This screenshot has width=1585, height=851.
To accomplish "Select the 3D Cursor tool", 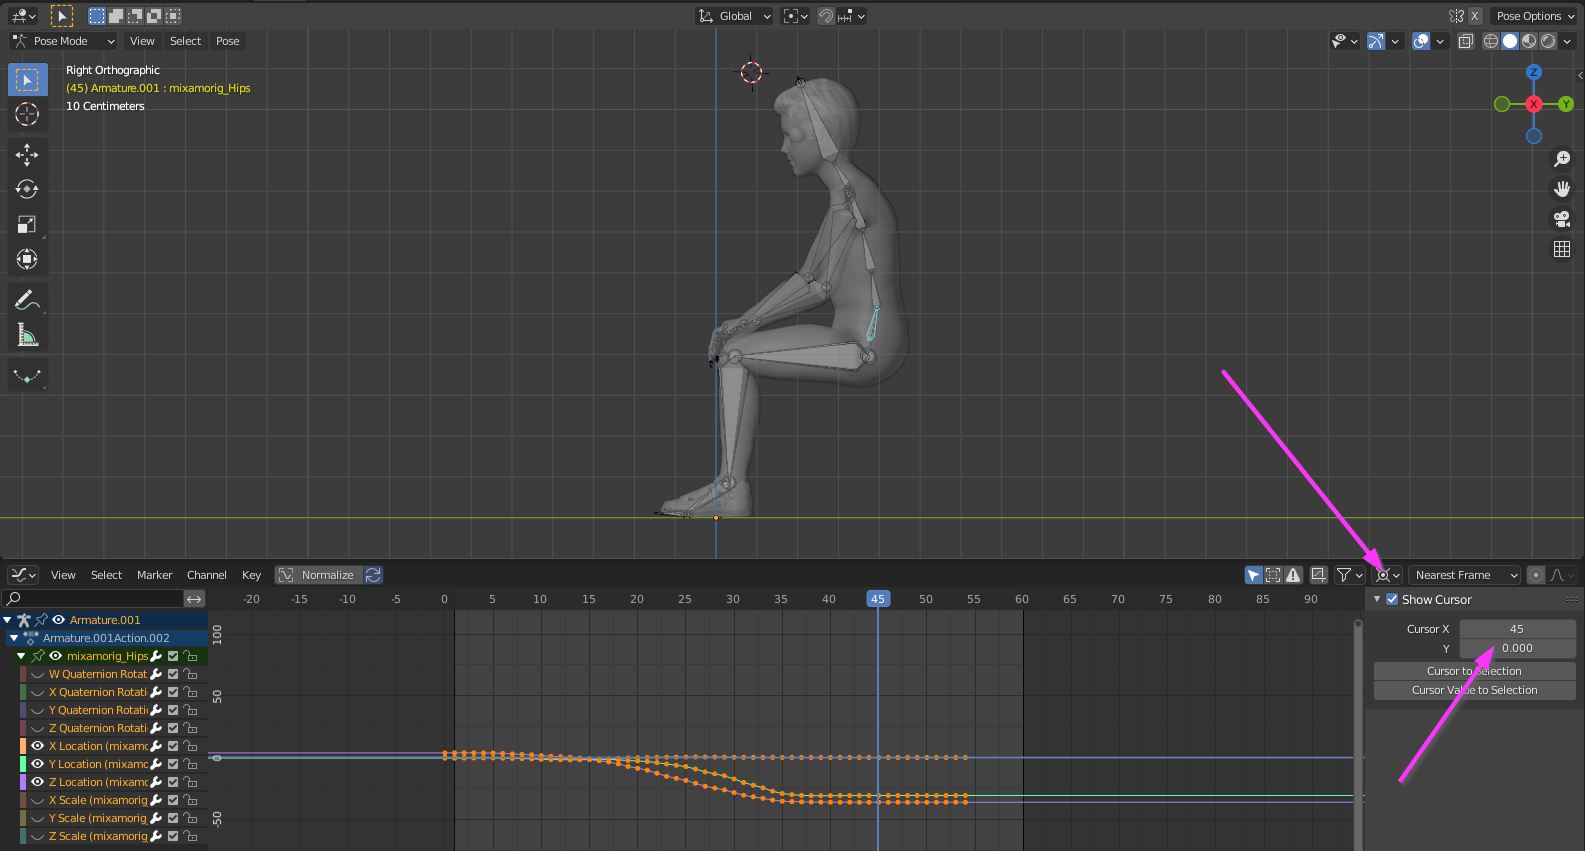I will [x=27, y=114].
